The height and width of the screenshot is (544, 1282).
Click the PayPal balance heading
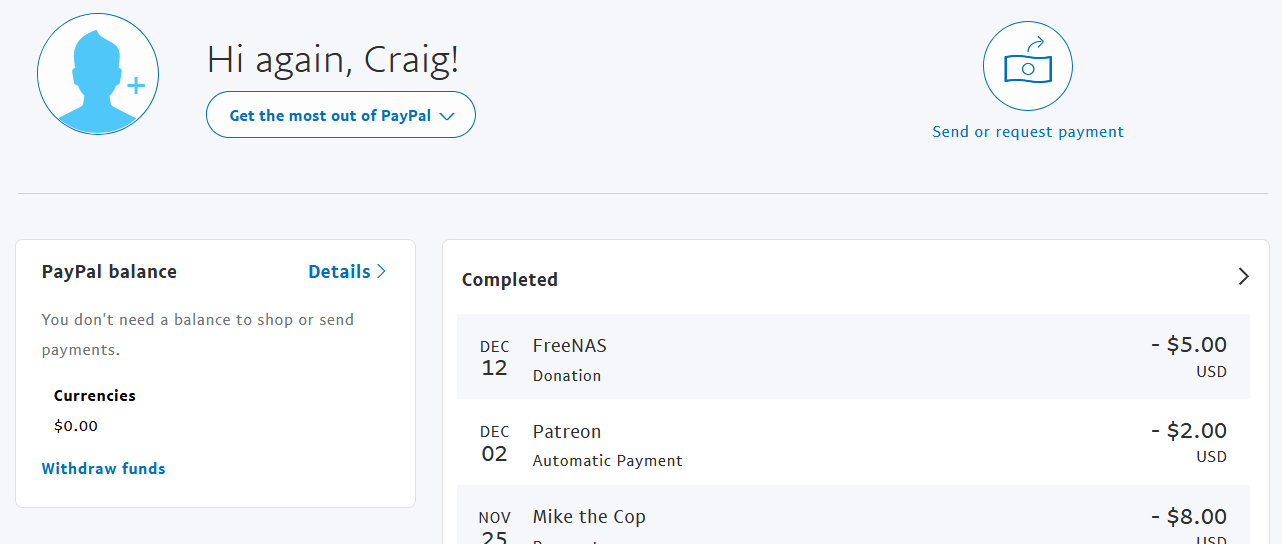tap(109, 272)
